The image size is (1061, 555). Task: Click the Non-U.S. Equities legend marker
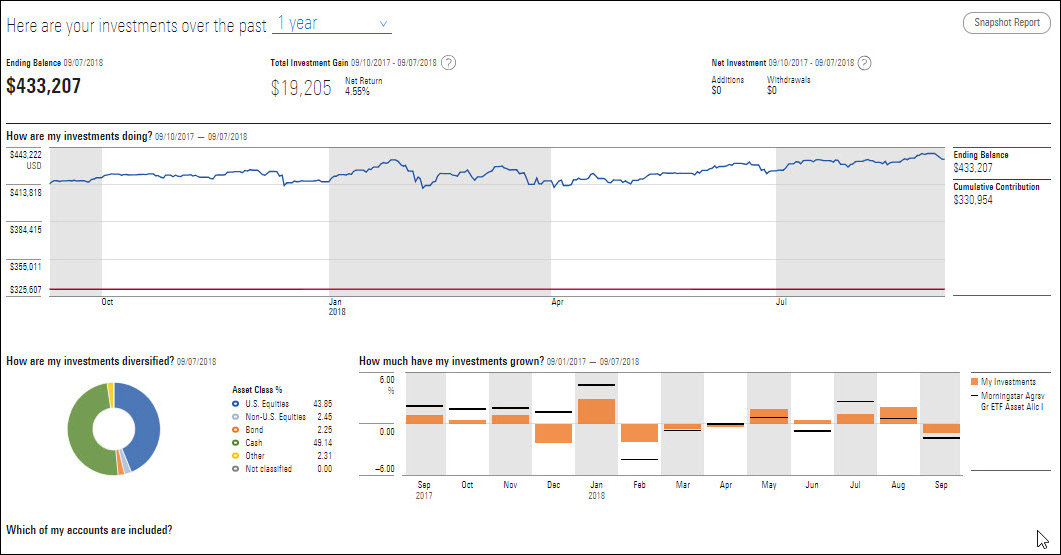pyautogui.click(x=235, y=416)
